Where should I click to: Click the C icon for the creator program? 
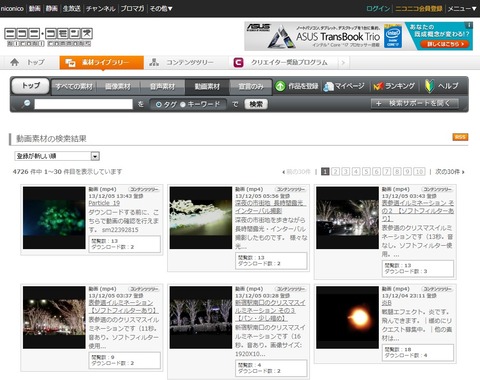pyautogui.click(x=238, y=62)
